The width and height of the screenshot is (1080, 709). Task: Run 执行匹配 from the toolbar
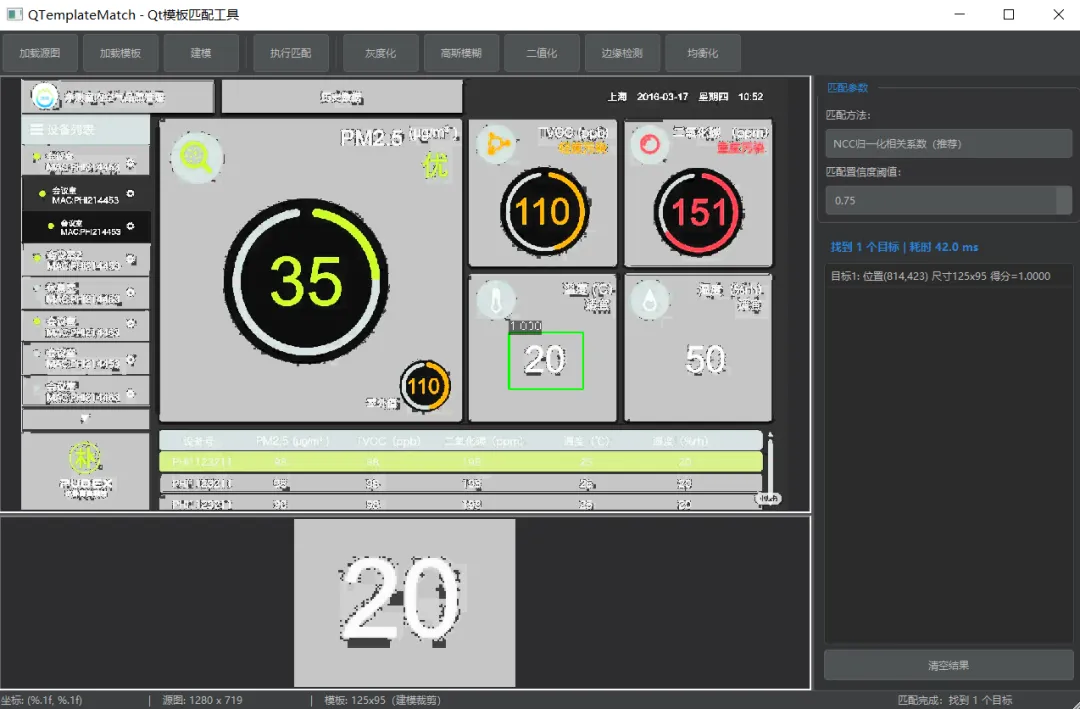(x=291, y=53)
